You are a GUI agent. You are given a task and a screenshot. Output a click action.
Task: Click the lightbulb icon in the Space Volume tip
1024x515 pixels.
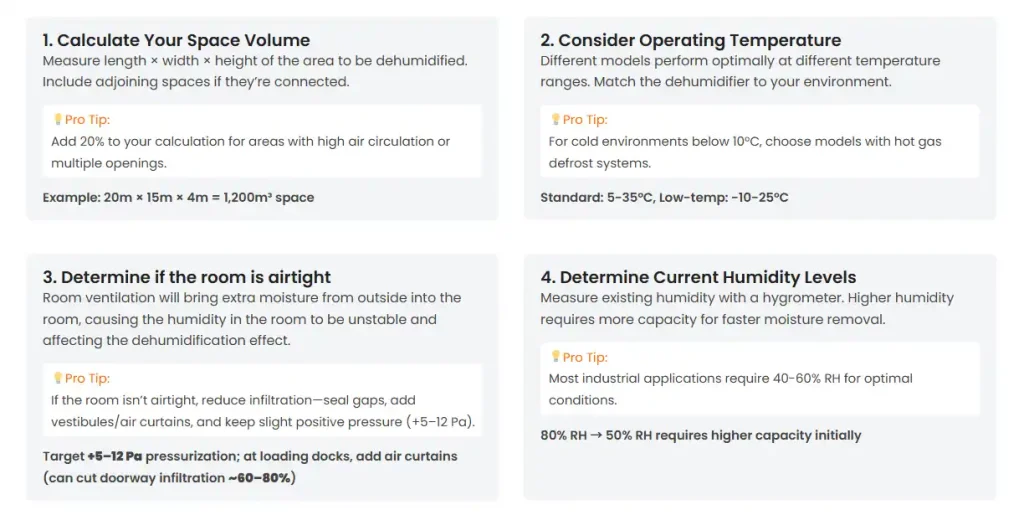pos(56,120)
